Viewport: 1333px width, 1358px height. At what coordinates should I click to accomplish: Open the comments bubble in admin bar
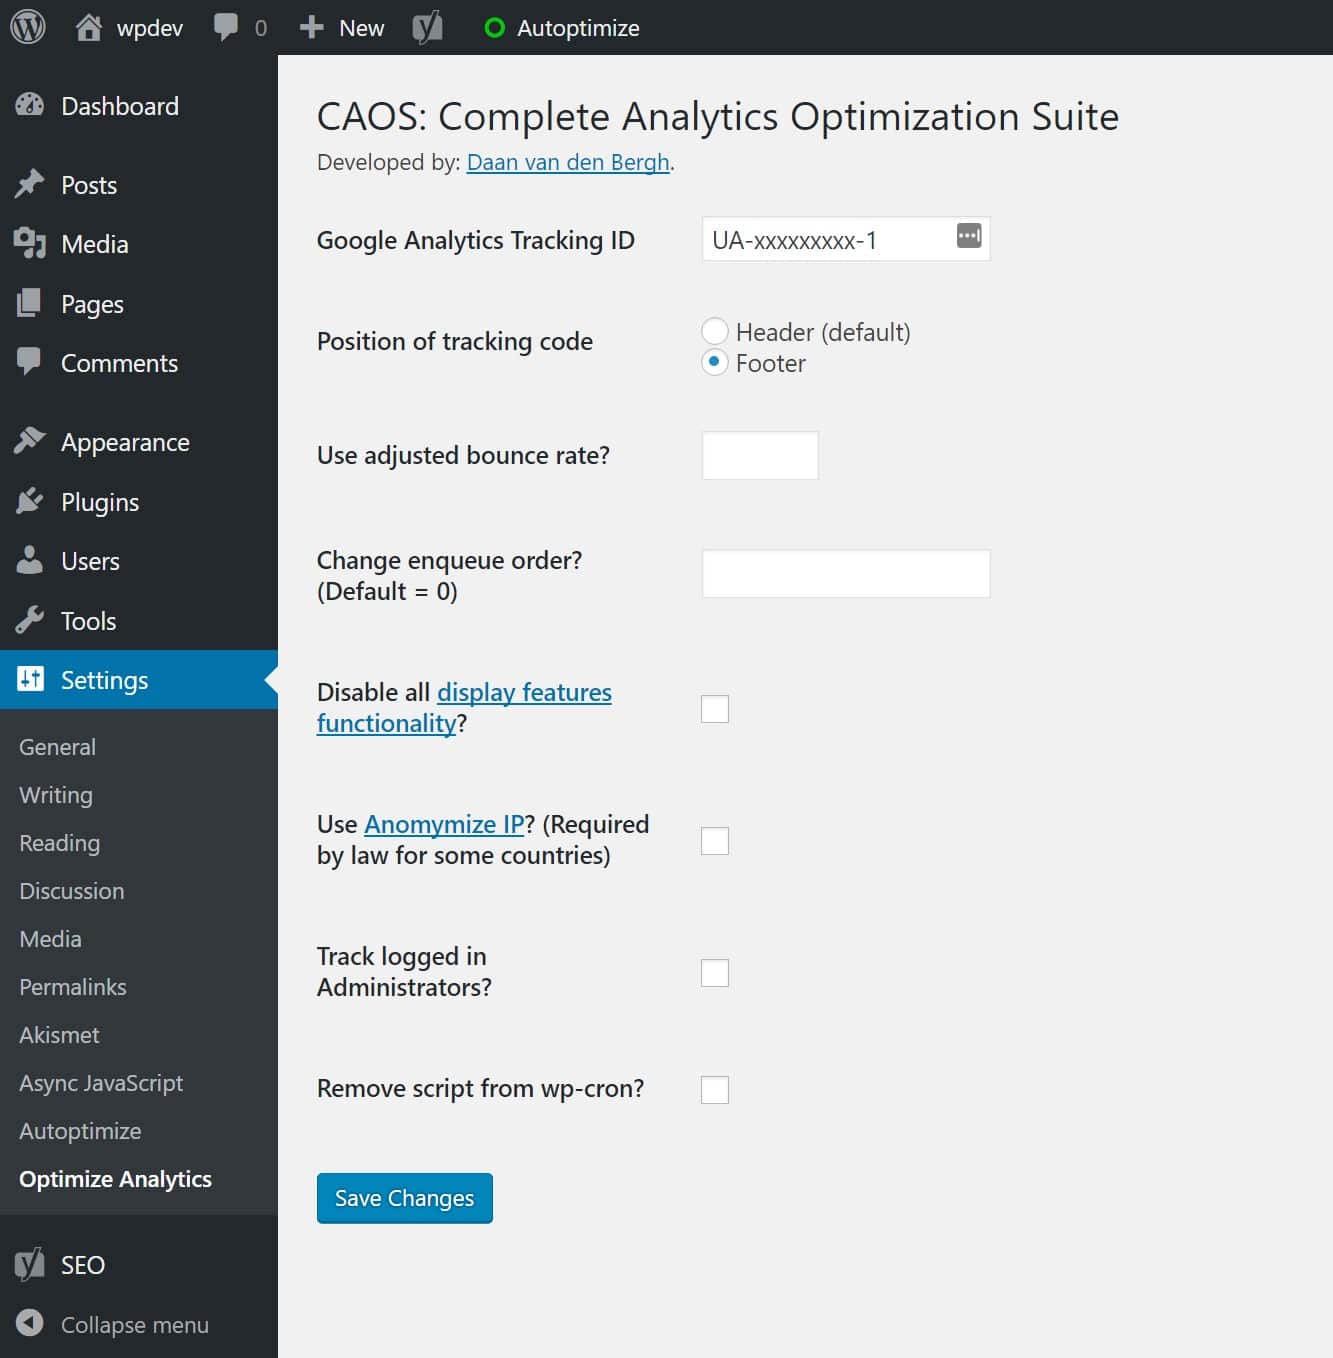222,27
